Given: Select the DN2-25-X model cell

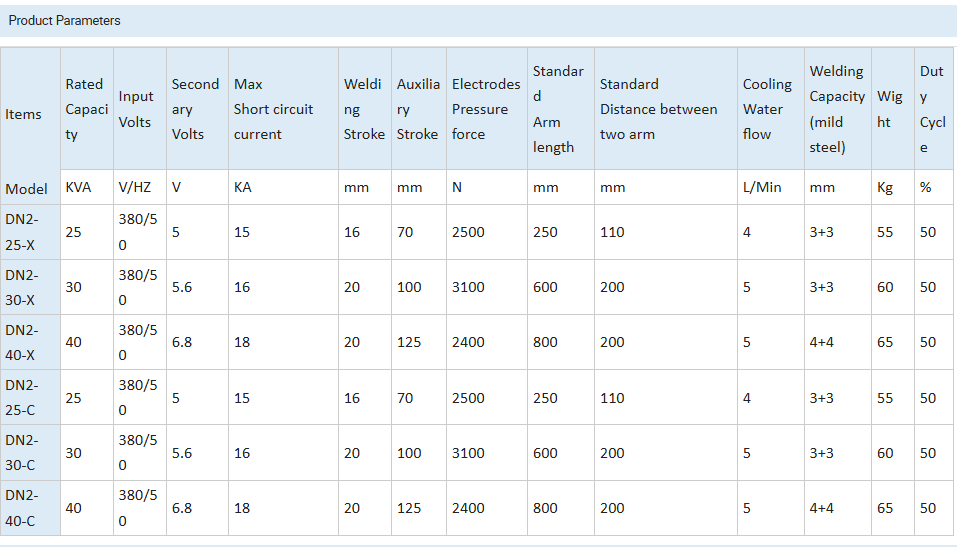Looking at the screenshot, I should [x=31, y=232].
